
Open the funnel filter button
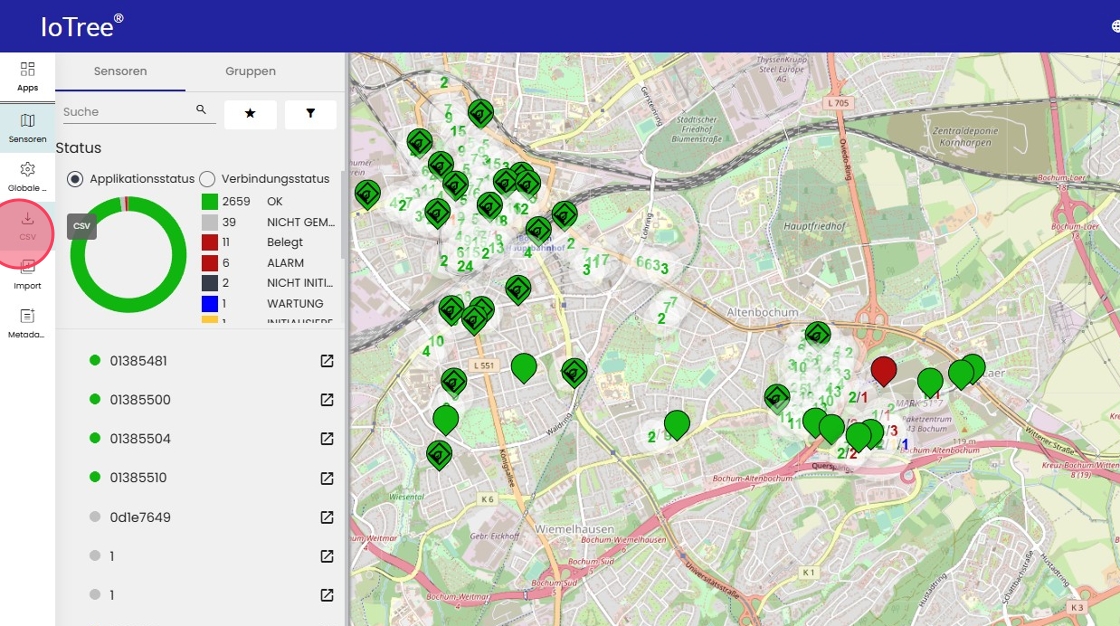(x=310, y=114)
